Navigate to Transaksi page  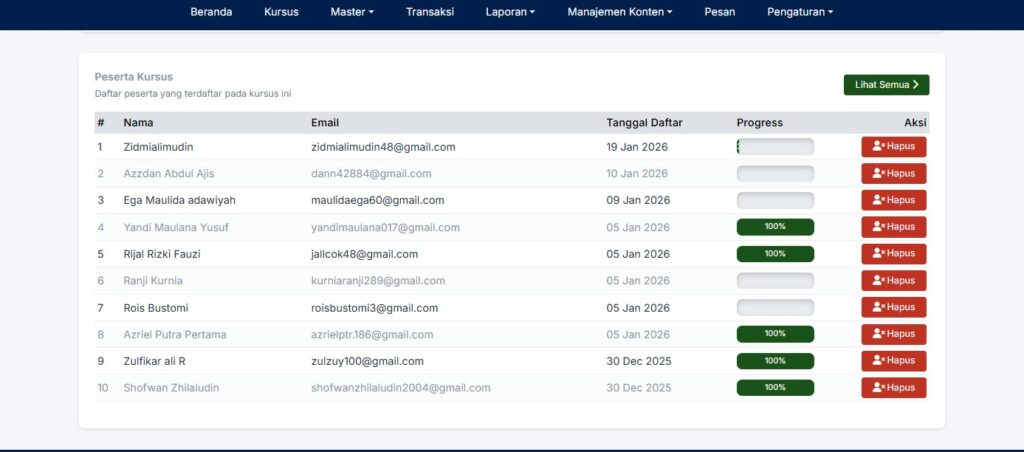(430, 12)
